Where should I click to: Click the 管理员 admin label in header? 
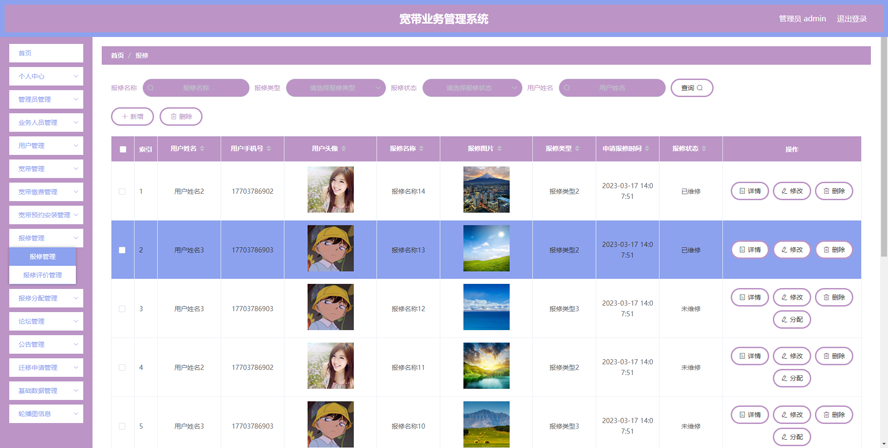802,19
